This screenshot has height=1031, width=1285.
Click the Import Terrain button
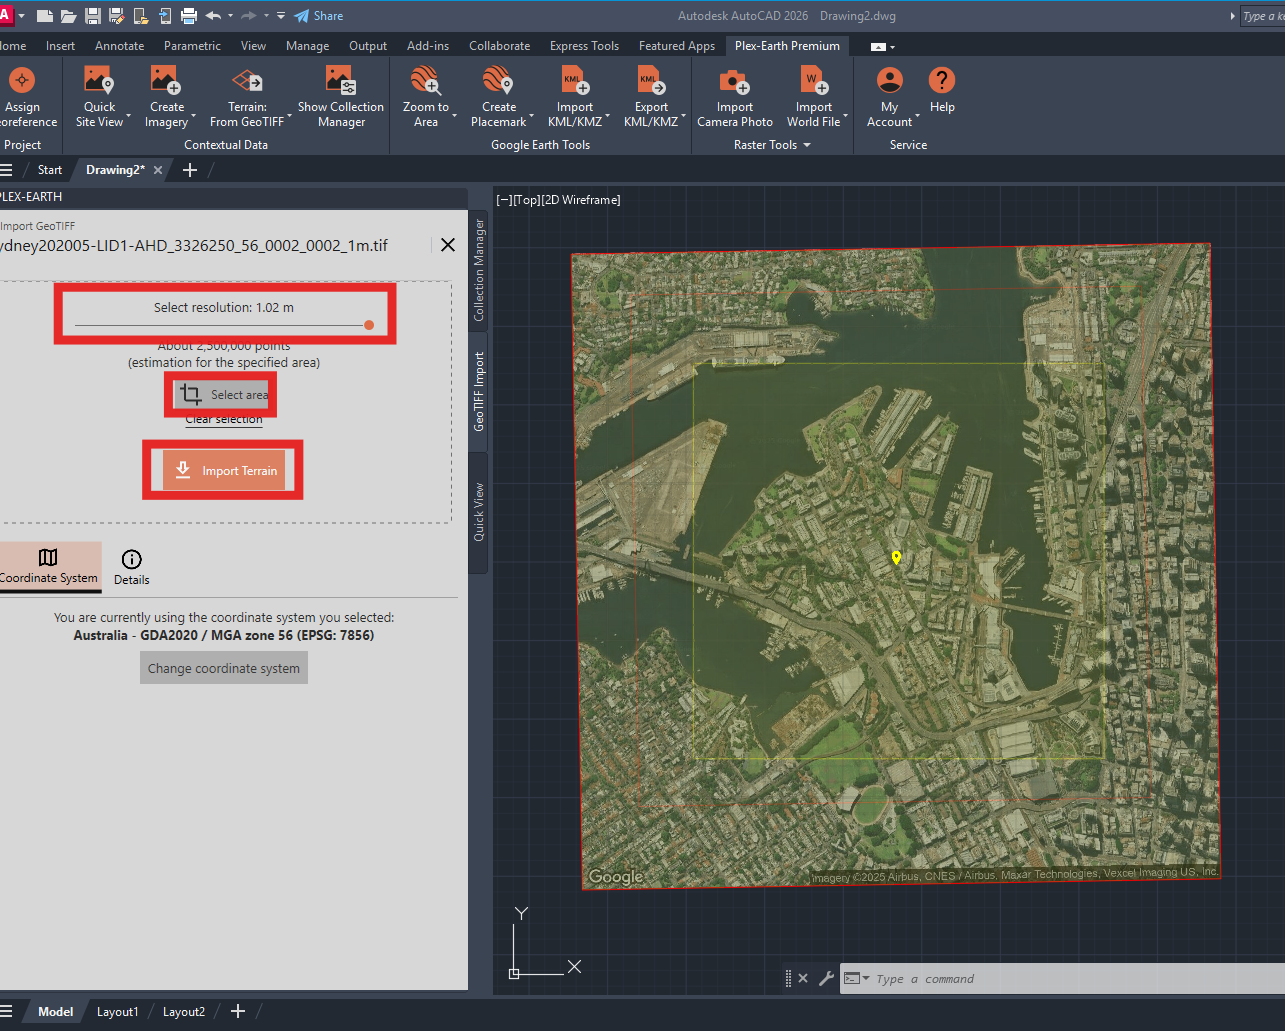click(224, 470)
